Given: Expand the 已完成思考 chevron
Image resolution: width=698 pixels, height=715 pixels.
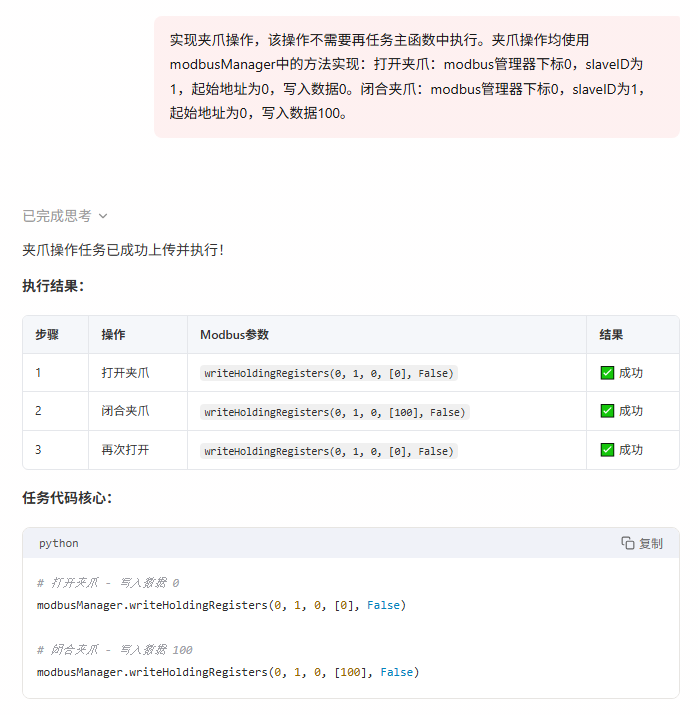Looking at the screenshot, I should point(103,216).
